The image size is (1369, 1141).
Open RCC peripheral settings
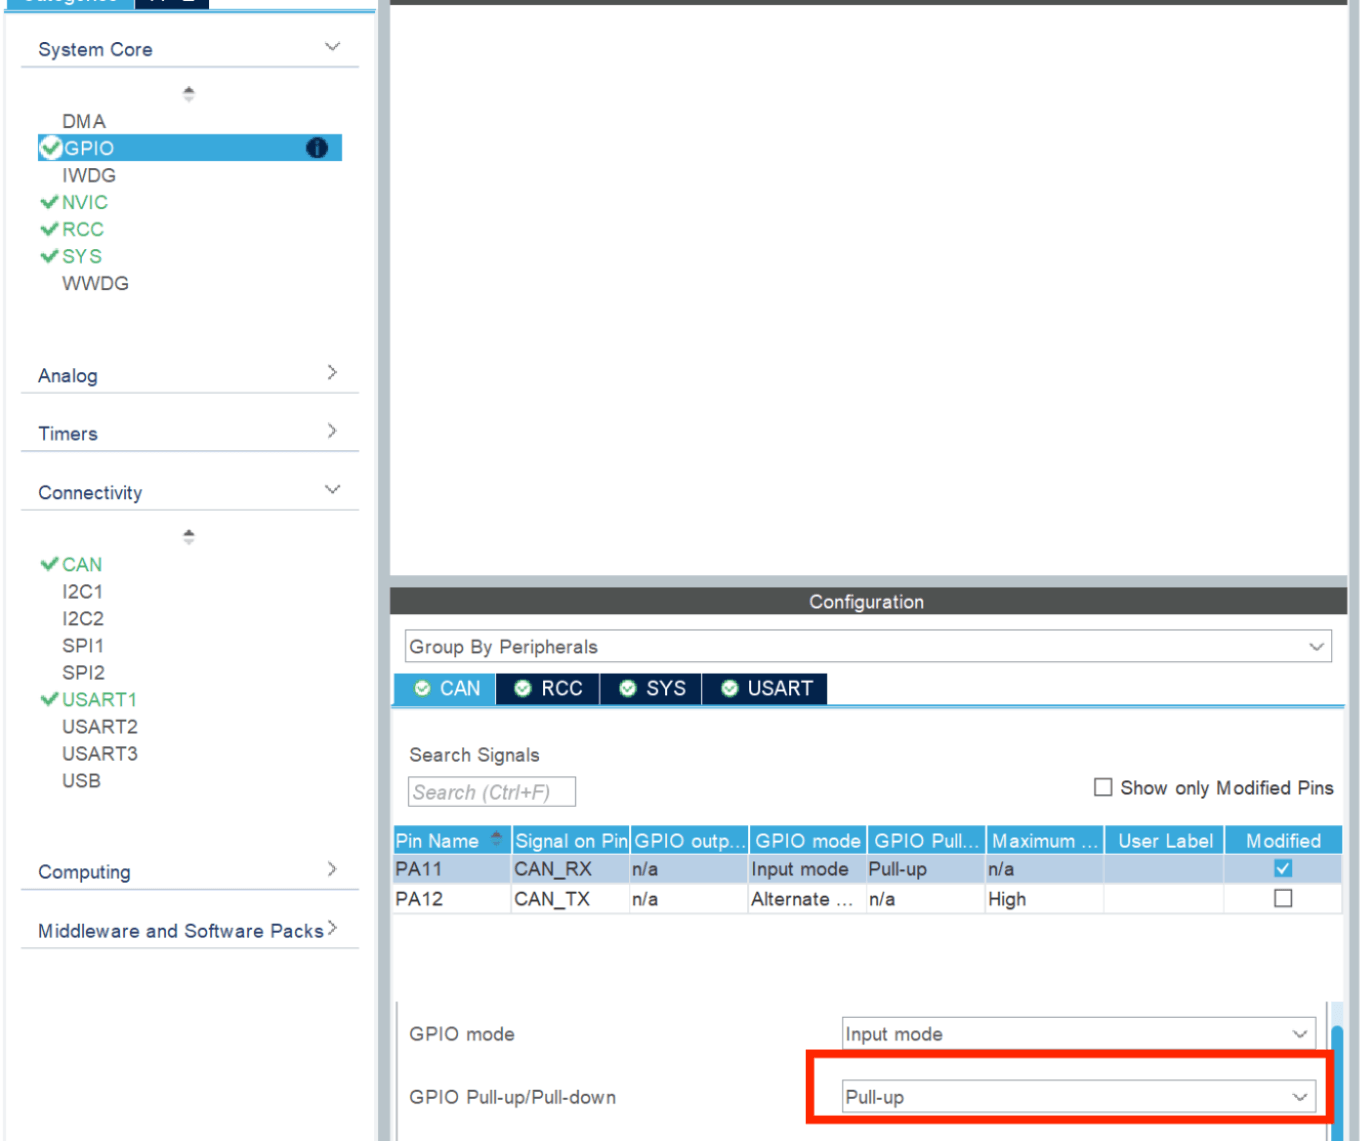coord(83,229)
